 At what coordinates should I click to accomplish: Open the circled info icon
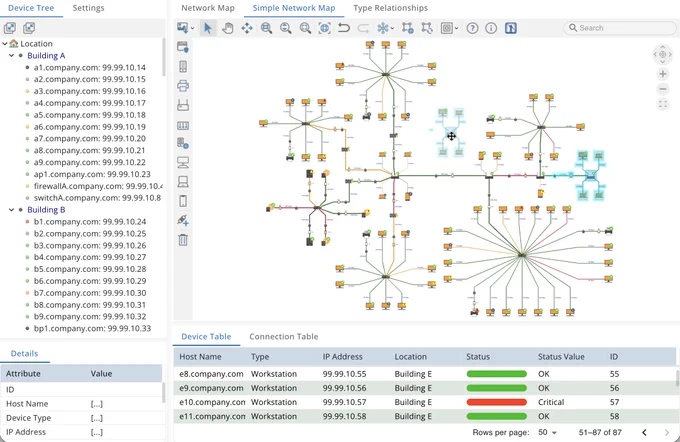(x=491, y=28)
